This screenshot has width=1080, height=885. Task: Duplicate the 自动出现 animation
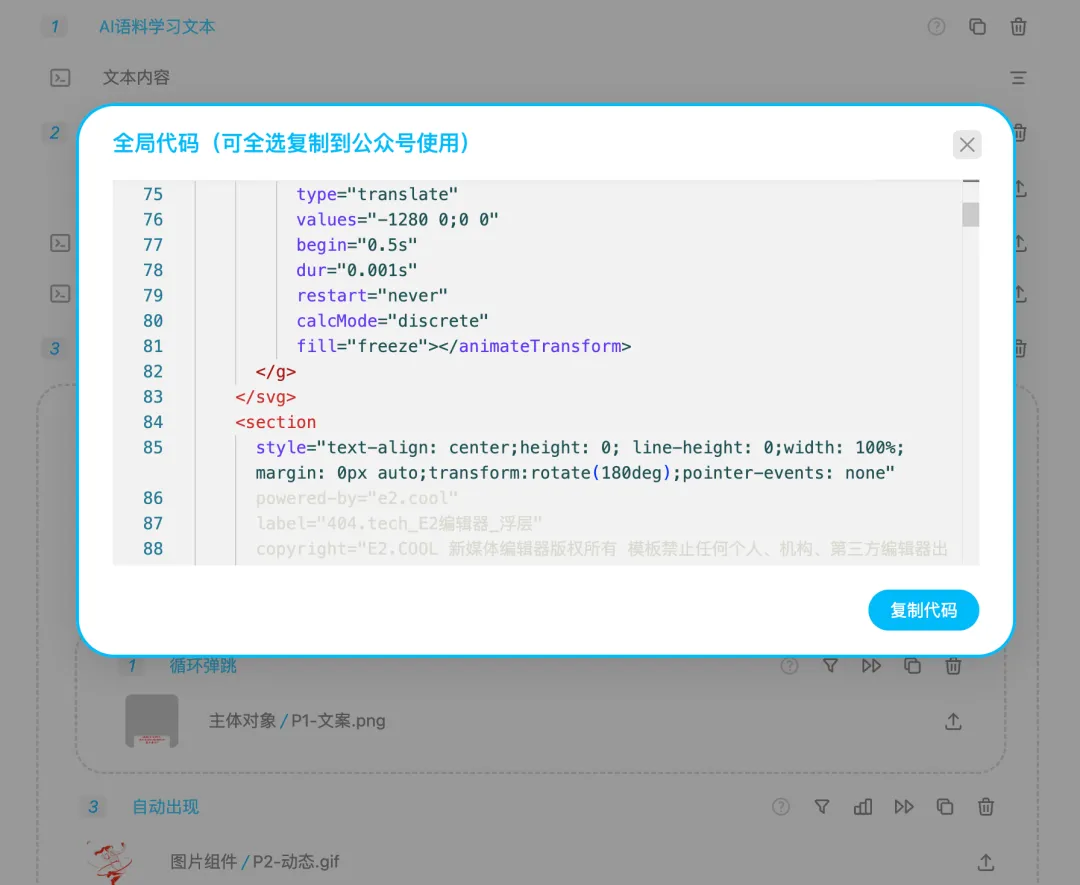(x=945, y=806)
